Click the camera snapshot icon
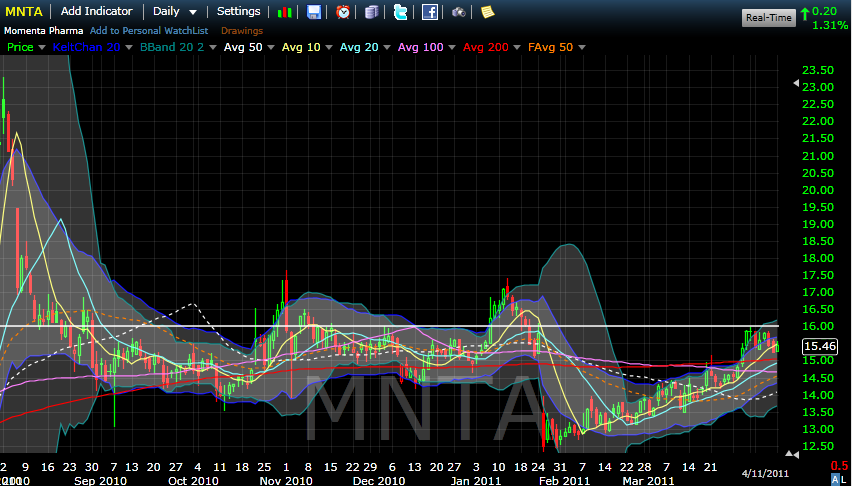This screenshot has width=852, height=486. click(x=459, y=12)
